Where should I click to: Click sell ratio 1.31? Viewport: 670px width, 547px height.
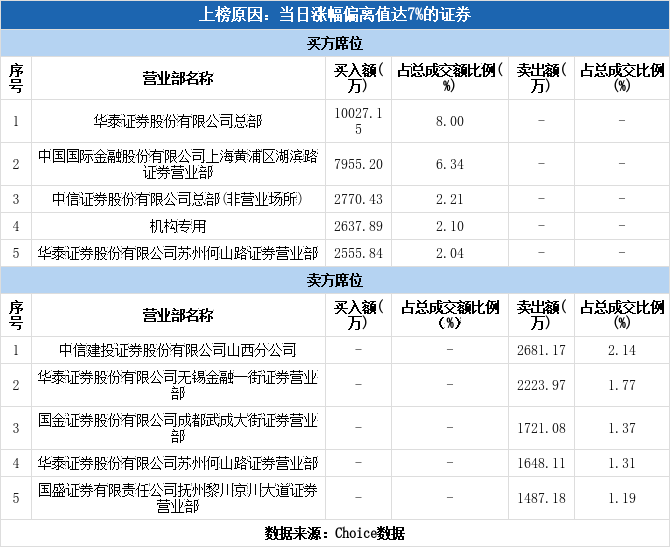(622, 463)
